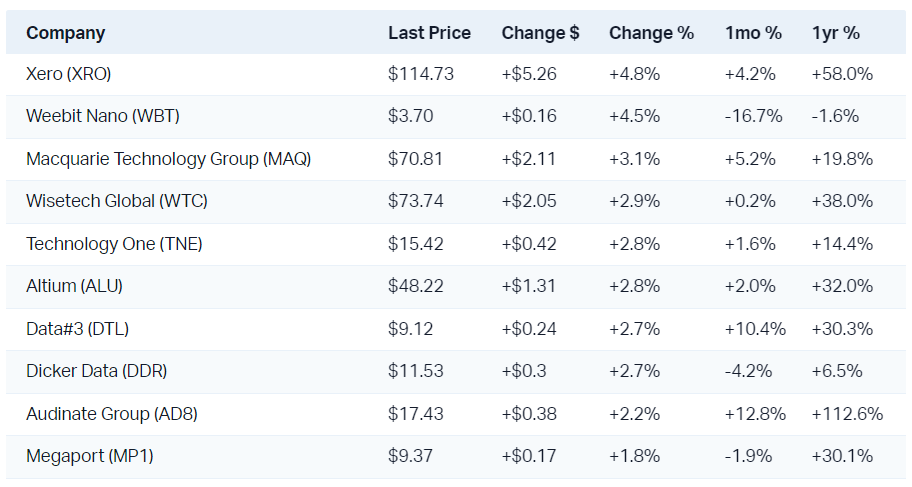Select Weebit Nano's -16.7% monthly change

[x=753, y=115]
